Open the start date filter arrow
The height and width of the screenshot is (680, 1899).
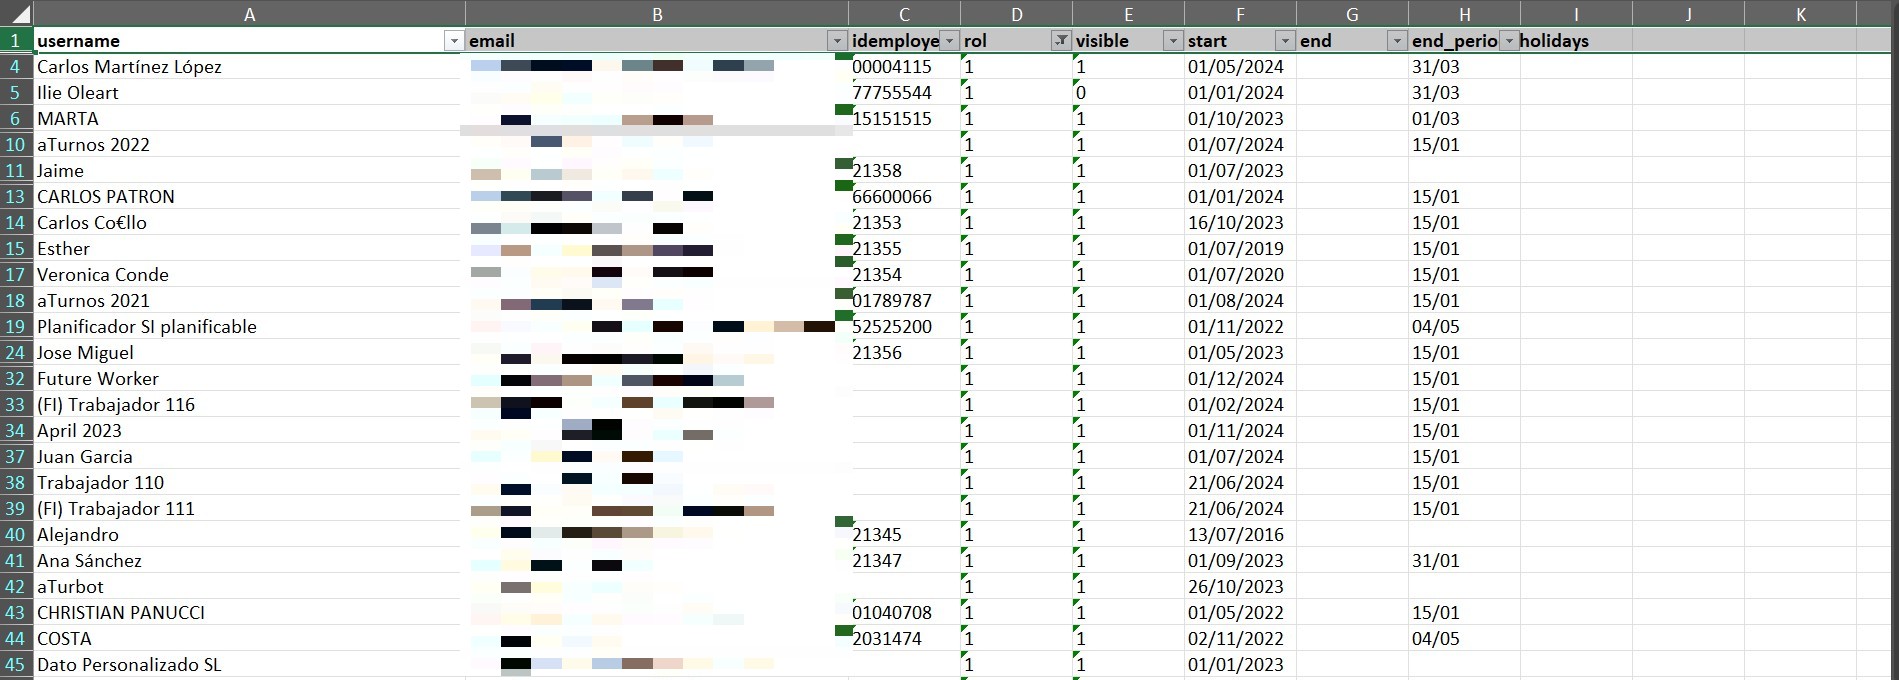tap(1285, 41)
